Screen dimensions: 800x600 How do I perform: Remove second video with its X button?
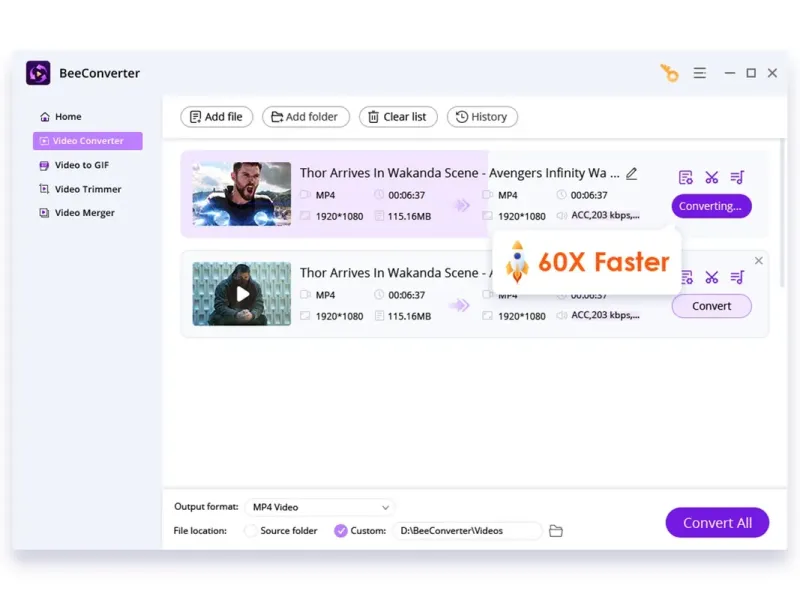(x=759, y=261)
